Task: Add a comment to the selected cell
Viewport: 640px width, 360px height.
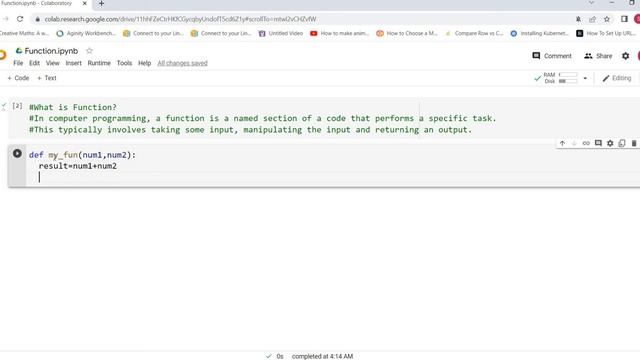Action: pyautogui.click(x=598, y=143)
